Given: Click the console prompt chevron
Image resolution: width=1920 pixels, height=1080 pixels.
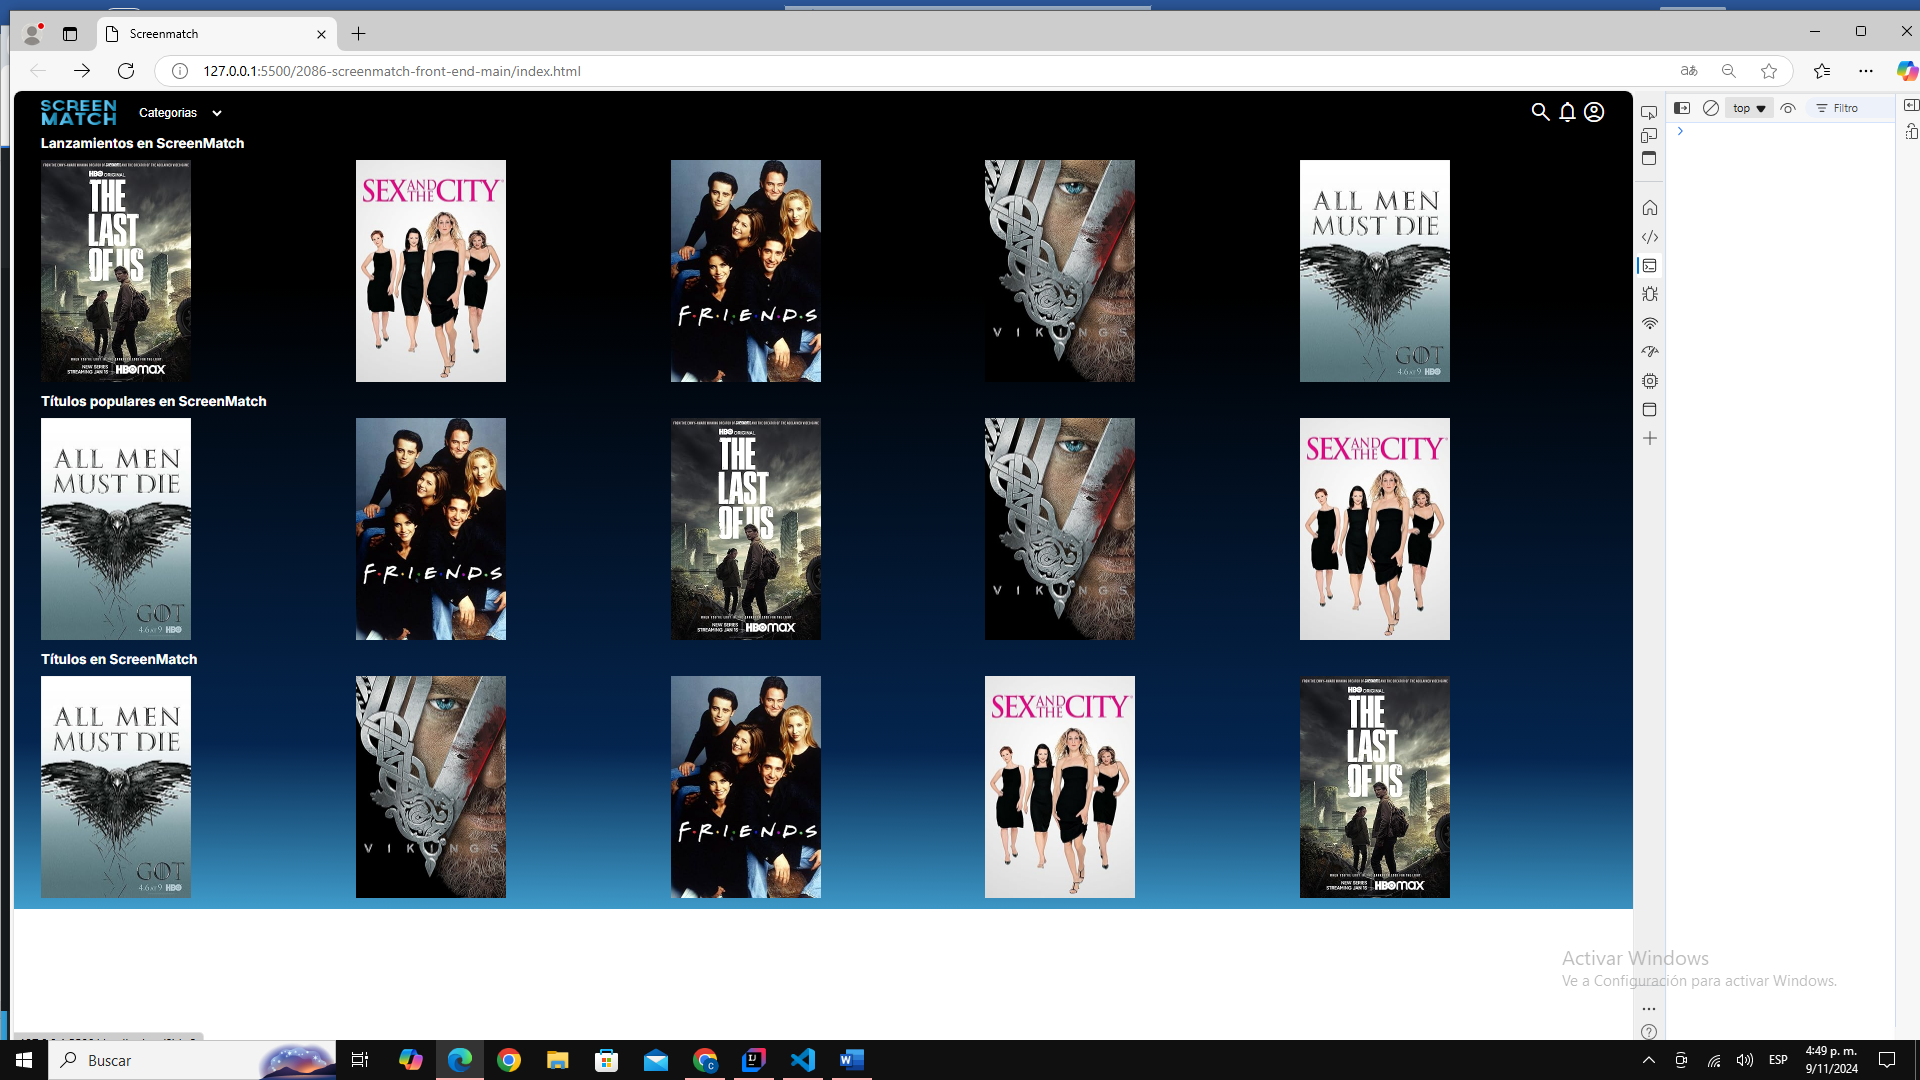Looking at the screenshot, I should [x=1680, y=131].
